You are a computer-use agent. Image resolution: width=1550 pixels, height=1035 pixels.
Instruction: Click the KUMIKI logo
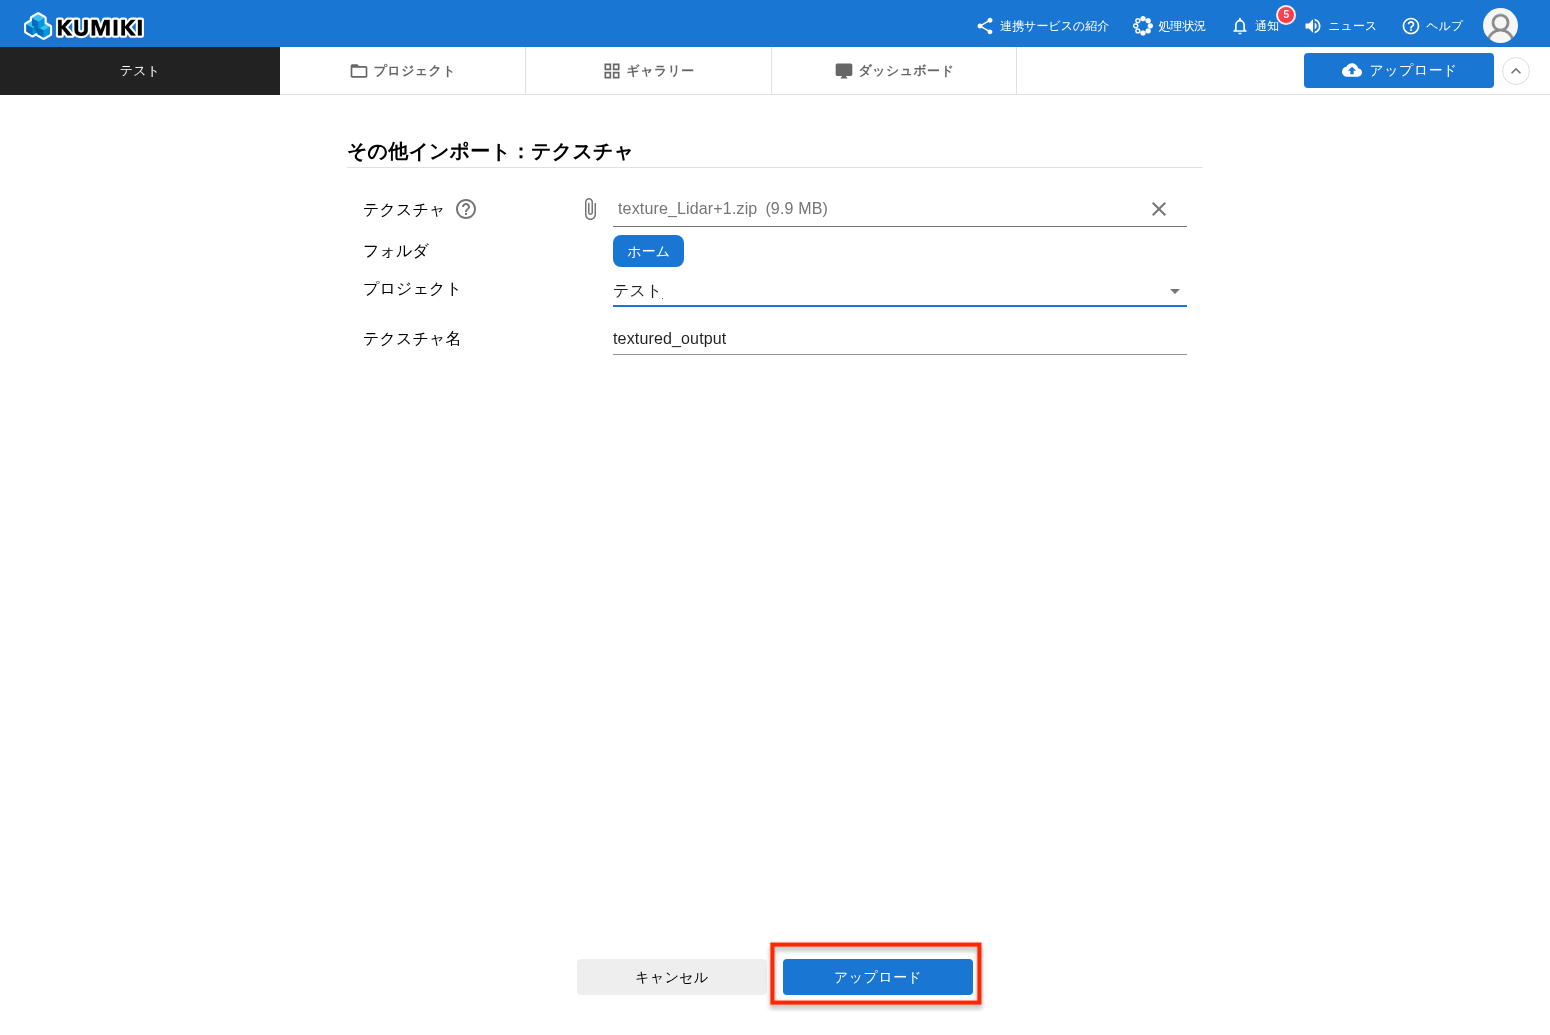coord(84,26)
